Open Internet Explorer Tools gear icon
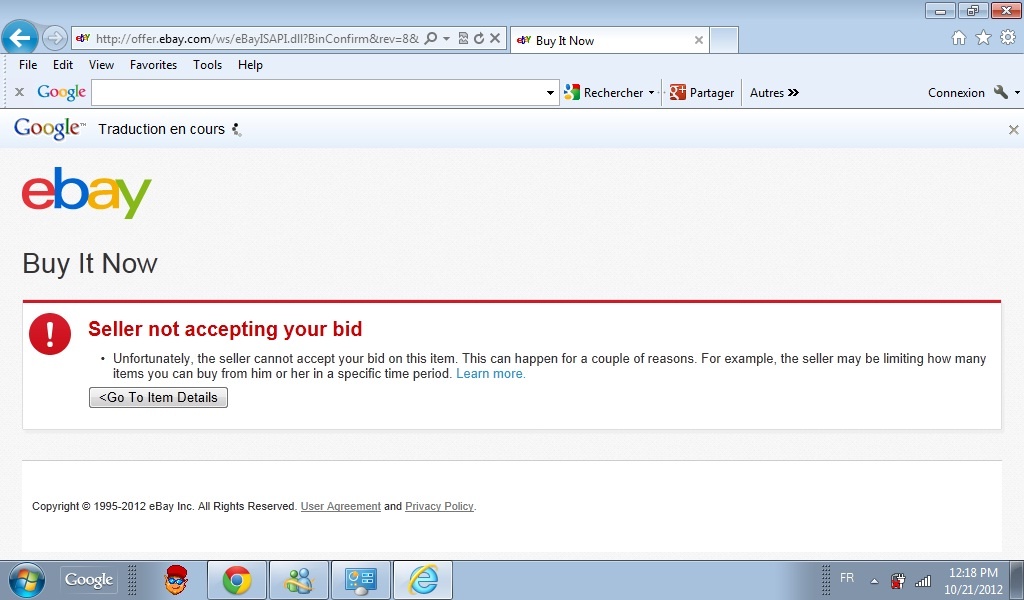This screenshot has width=1024, height=600. click(x=1007, y=38)
